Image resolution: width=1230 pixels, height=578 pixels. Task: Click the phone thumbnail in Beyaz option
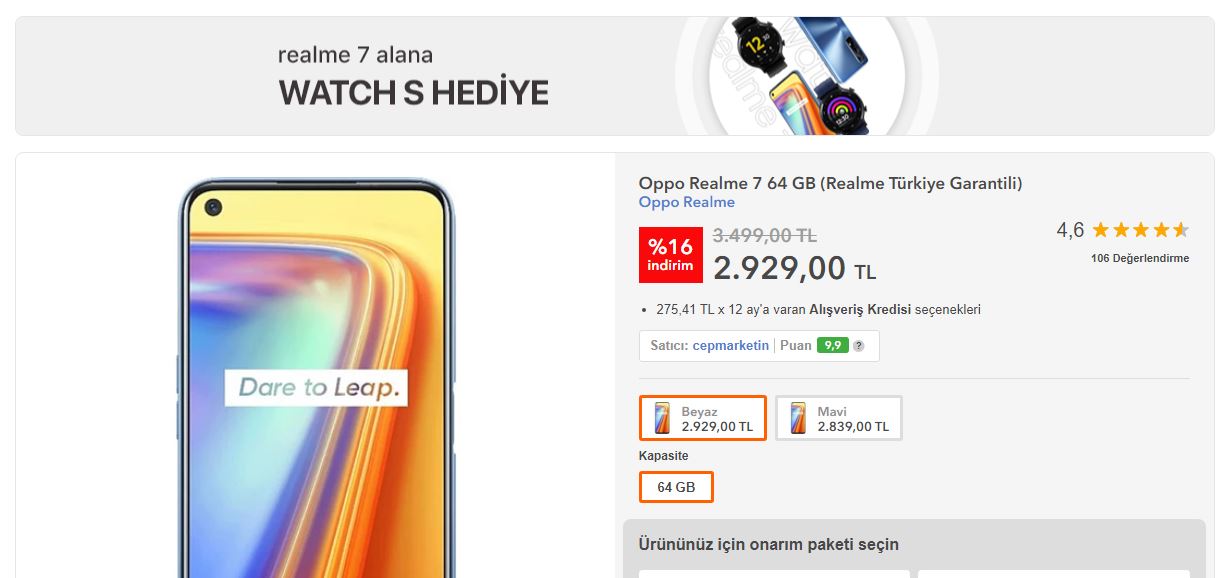pos(662,418)
